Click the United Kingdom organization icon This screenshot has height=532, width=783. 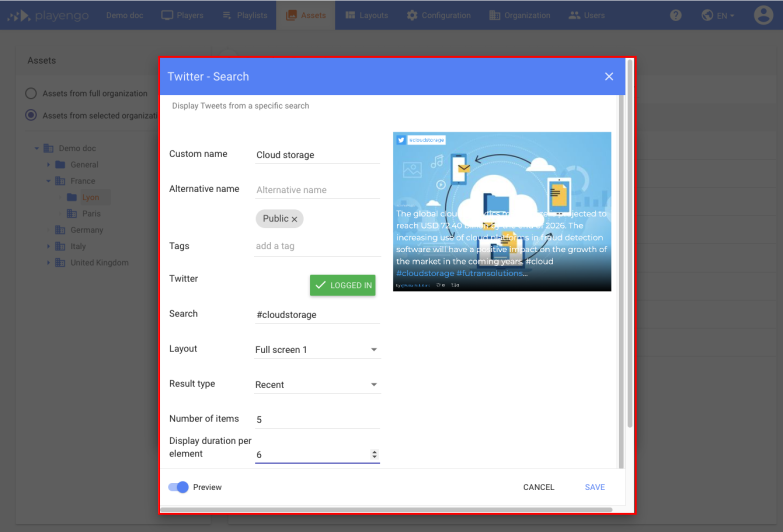click(60, 263)
